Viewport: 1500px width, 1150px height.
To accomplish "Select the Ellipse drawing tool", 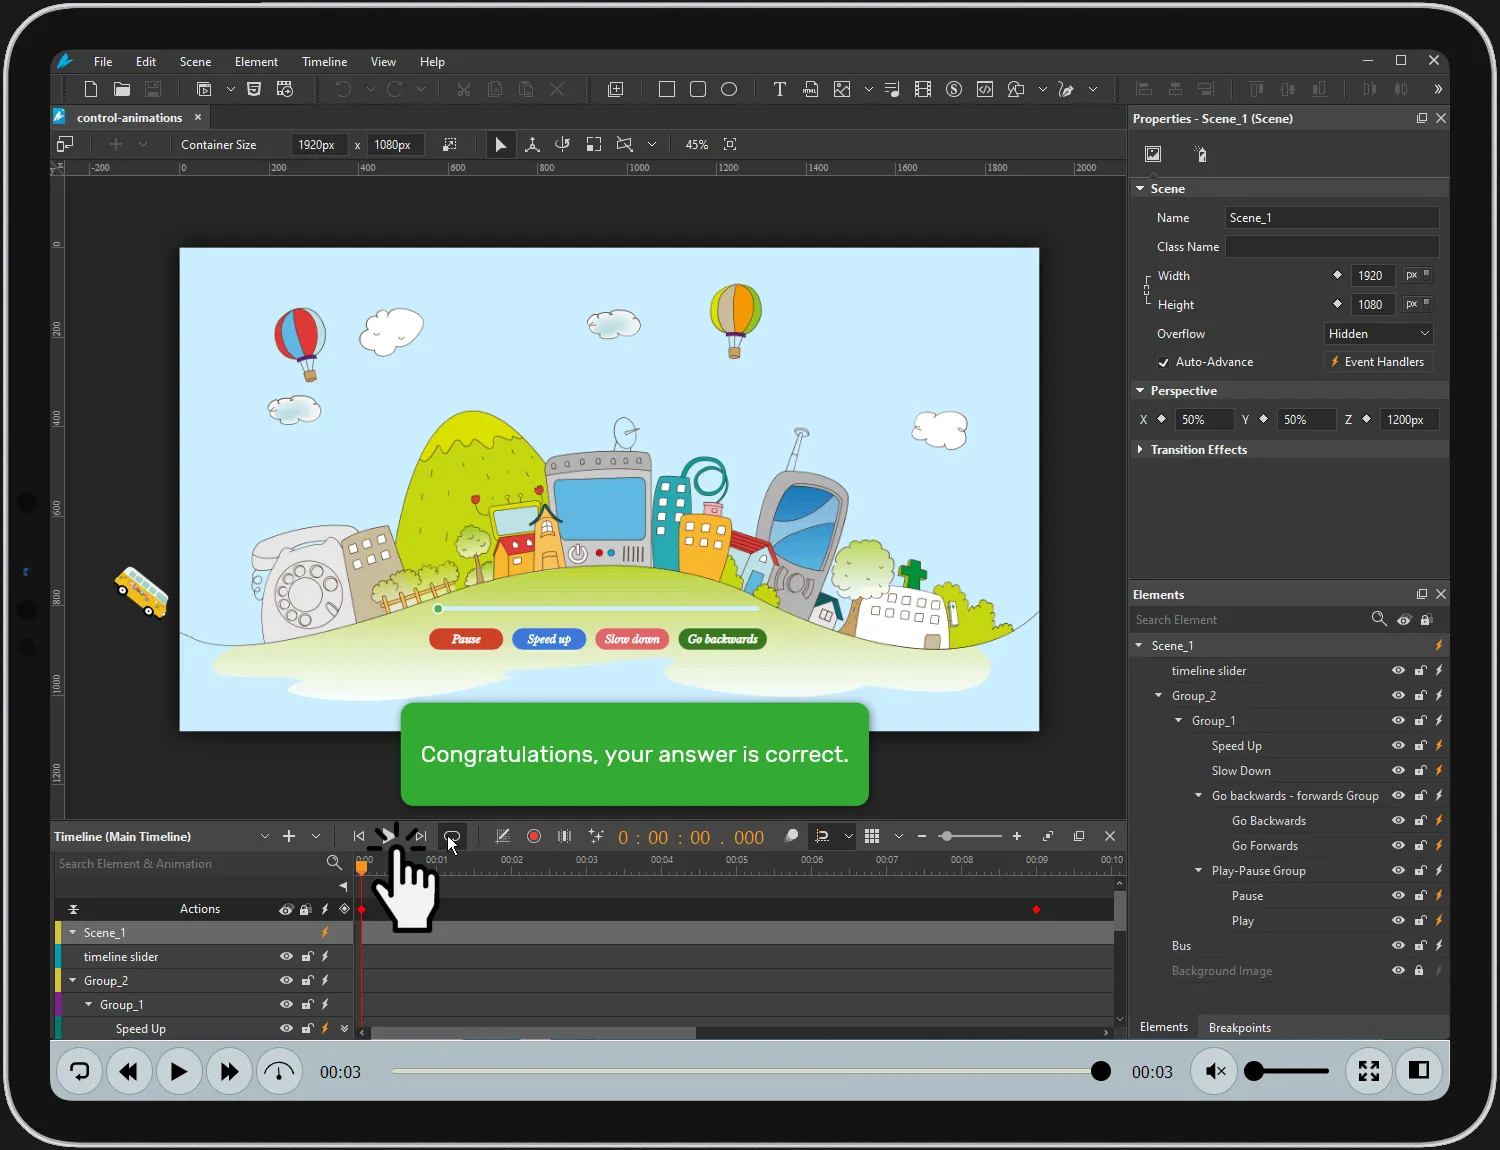I will (x=729, y=89).
